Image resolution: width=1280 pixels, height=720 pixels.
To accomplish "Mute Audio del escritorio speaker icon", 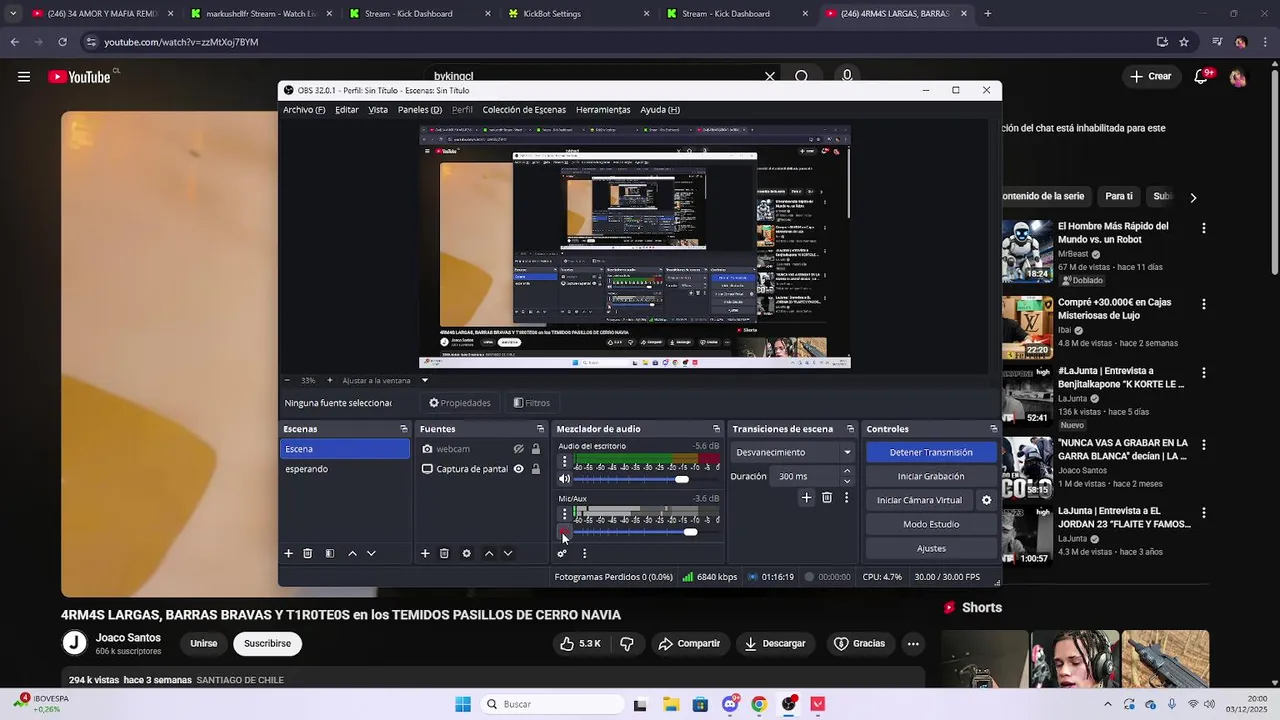I will pyautogui.click(x=564, y=479).
